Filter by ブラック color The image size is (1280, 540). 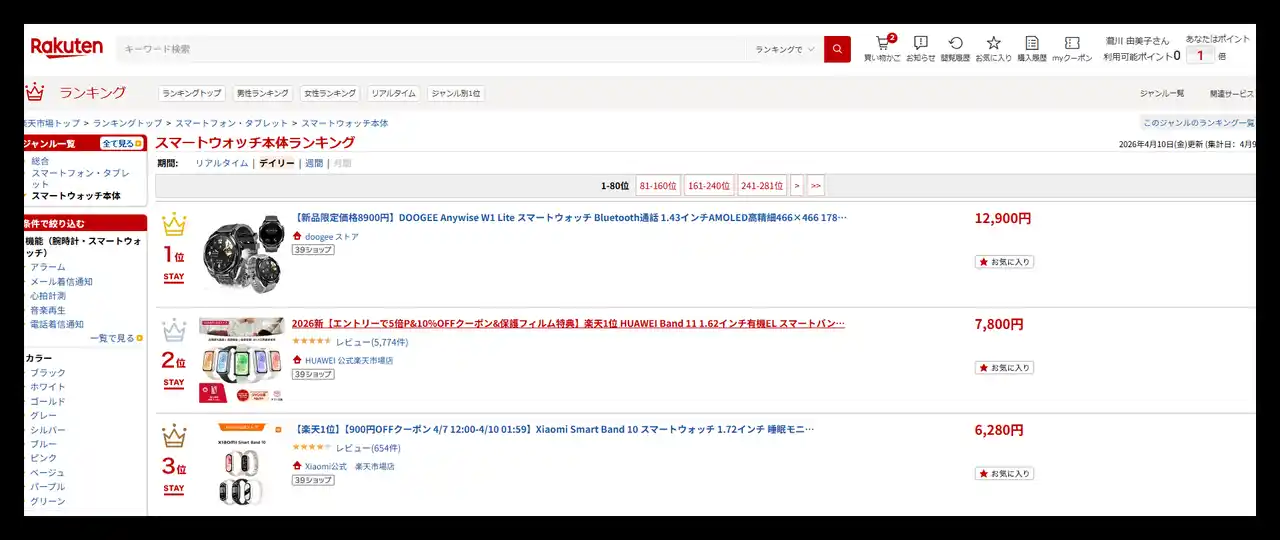click(x=48, y=373)
